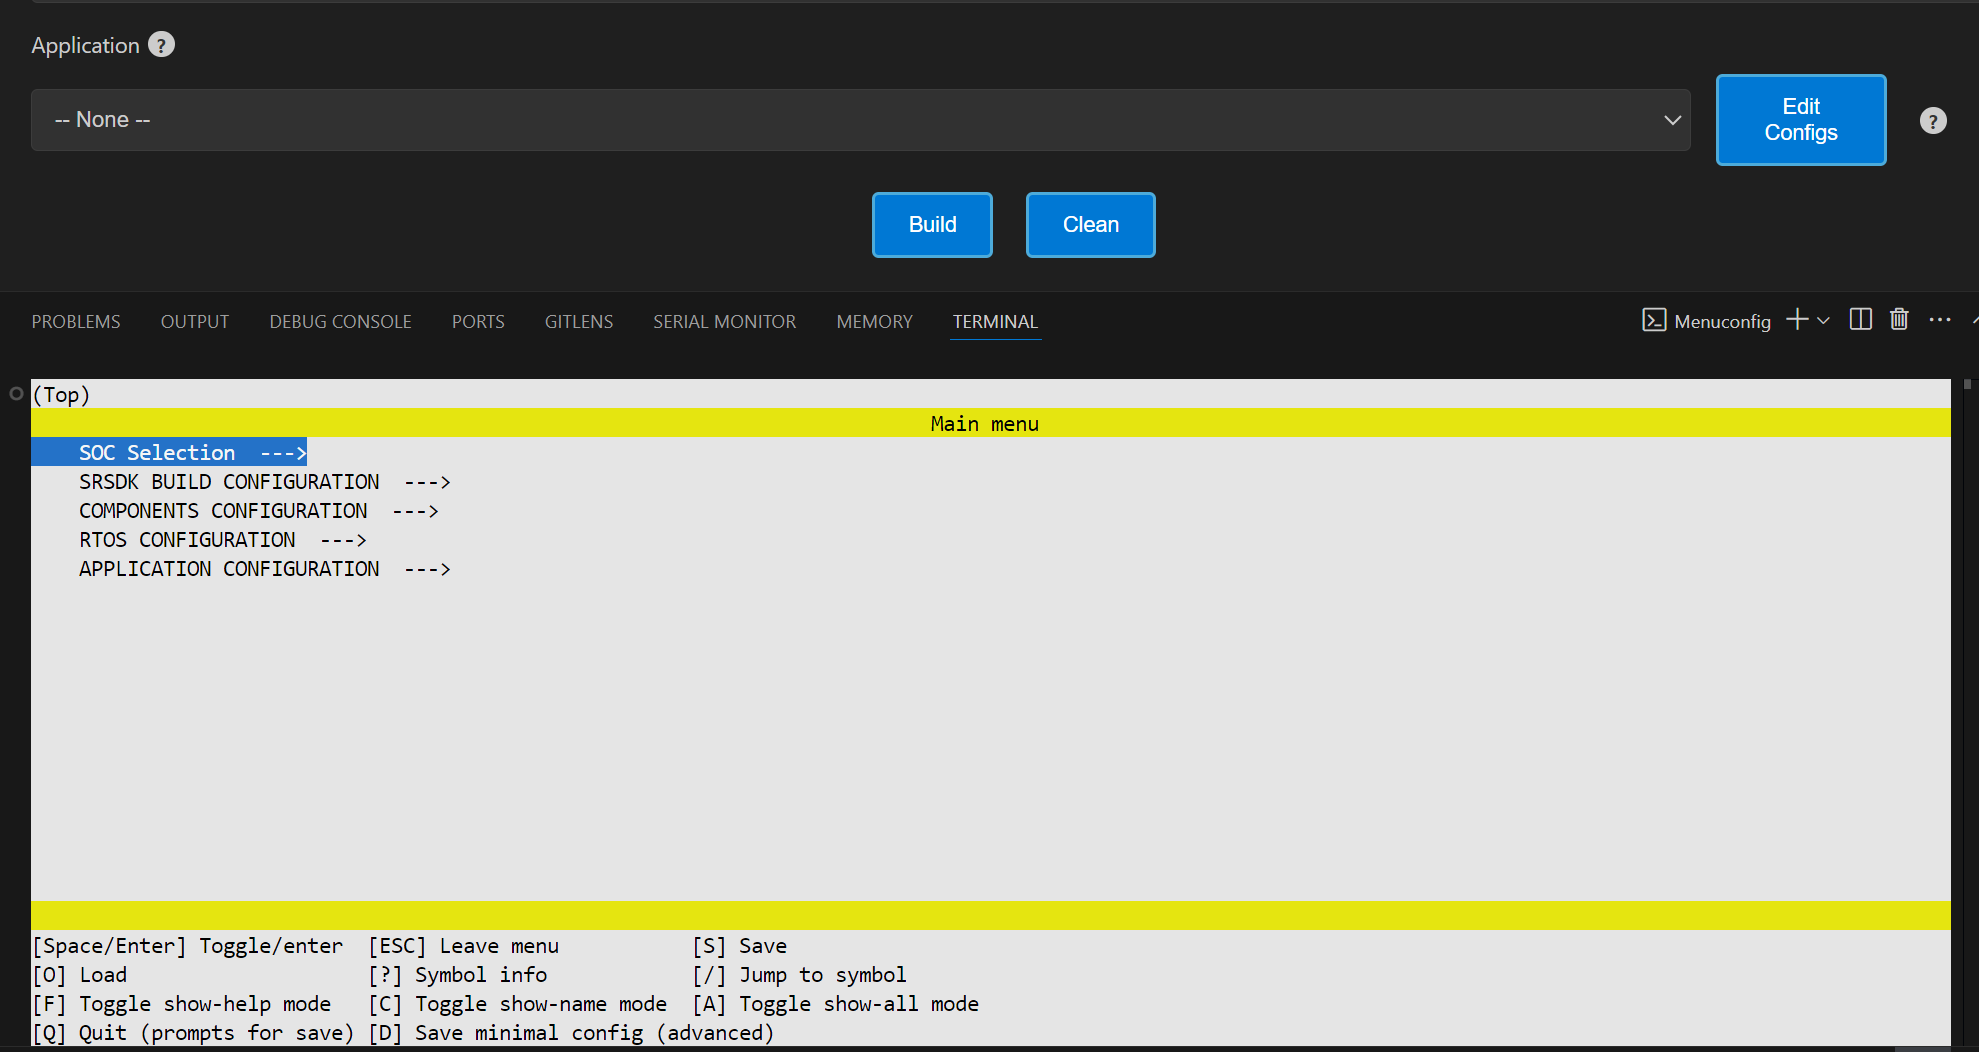Switch to the SERIAL MONITOR tab
1979x1052 pixels.
pos(724,322)
